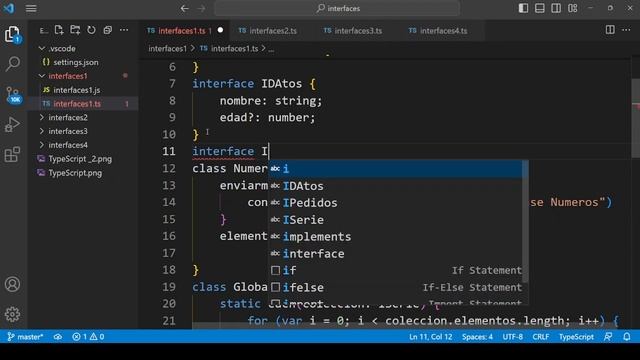Go back with the navigation arrow
Image resolution: width=640 pixels, height=360 pixels.
tap(184, 8)
